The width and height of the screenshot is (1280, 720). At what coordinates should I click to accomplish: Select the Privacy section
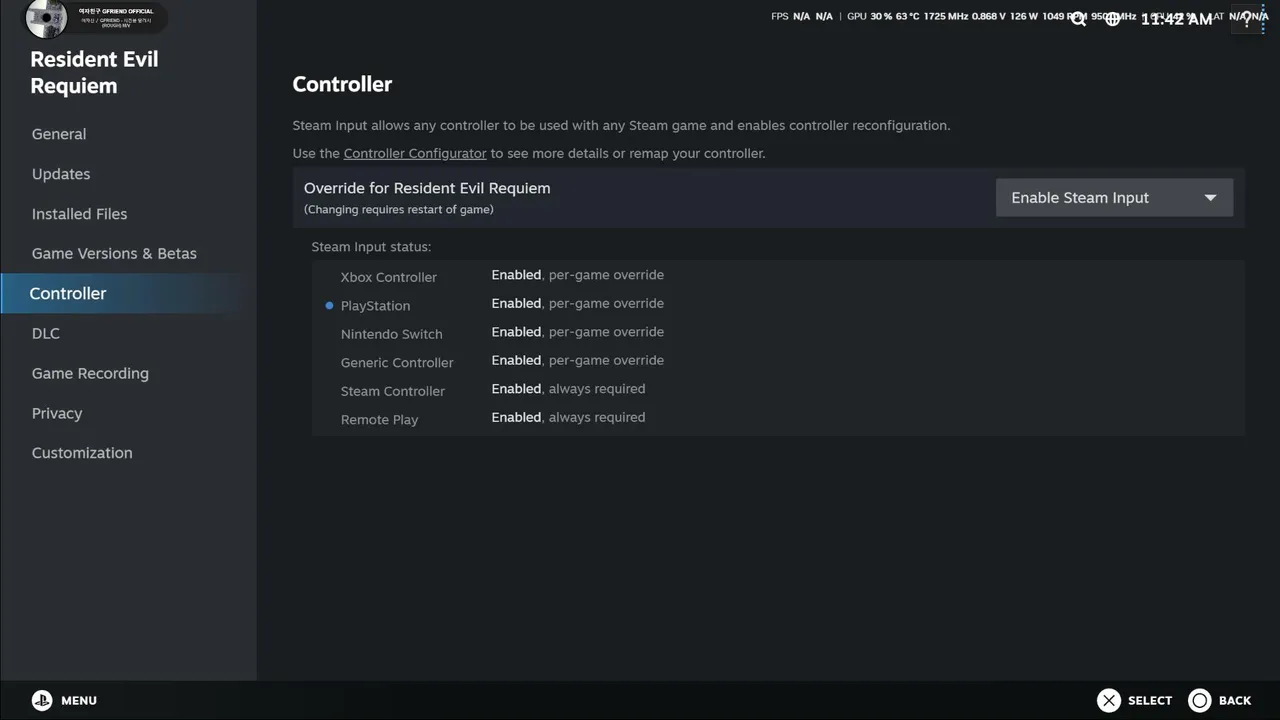point(57,413)
